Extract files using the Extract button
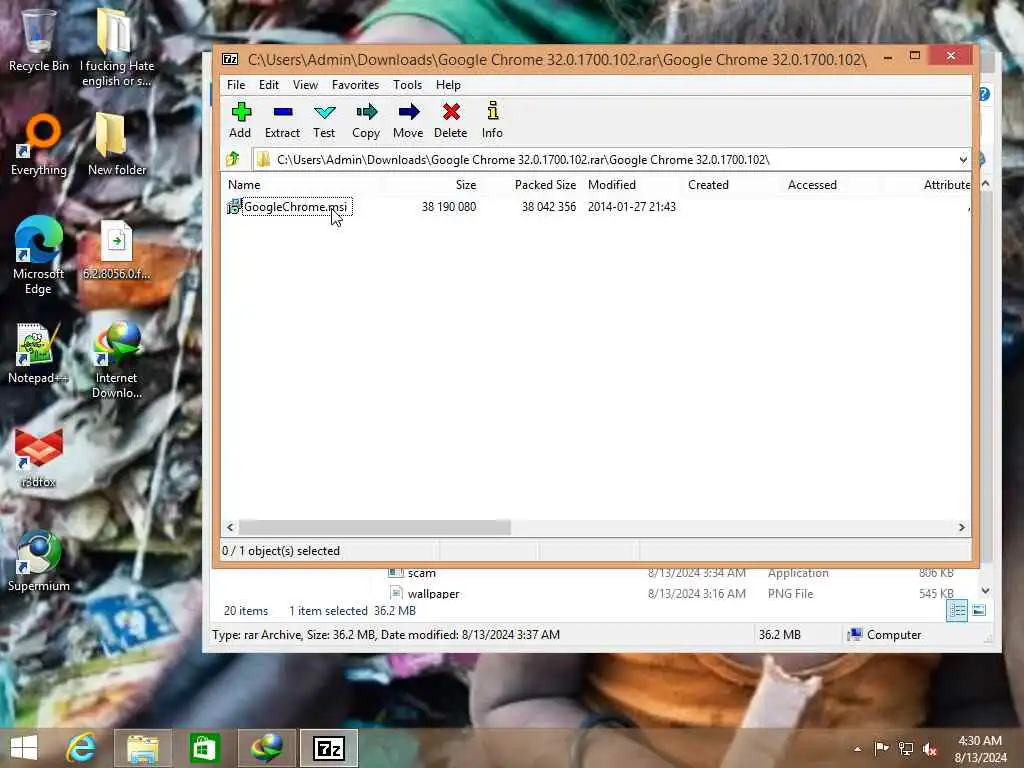Screen dimensions: 1024x768 (x=282, y=120)
